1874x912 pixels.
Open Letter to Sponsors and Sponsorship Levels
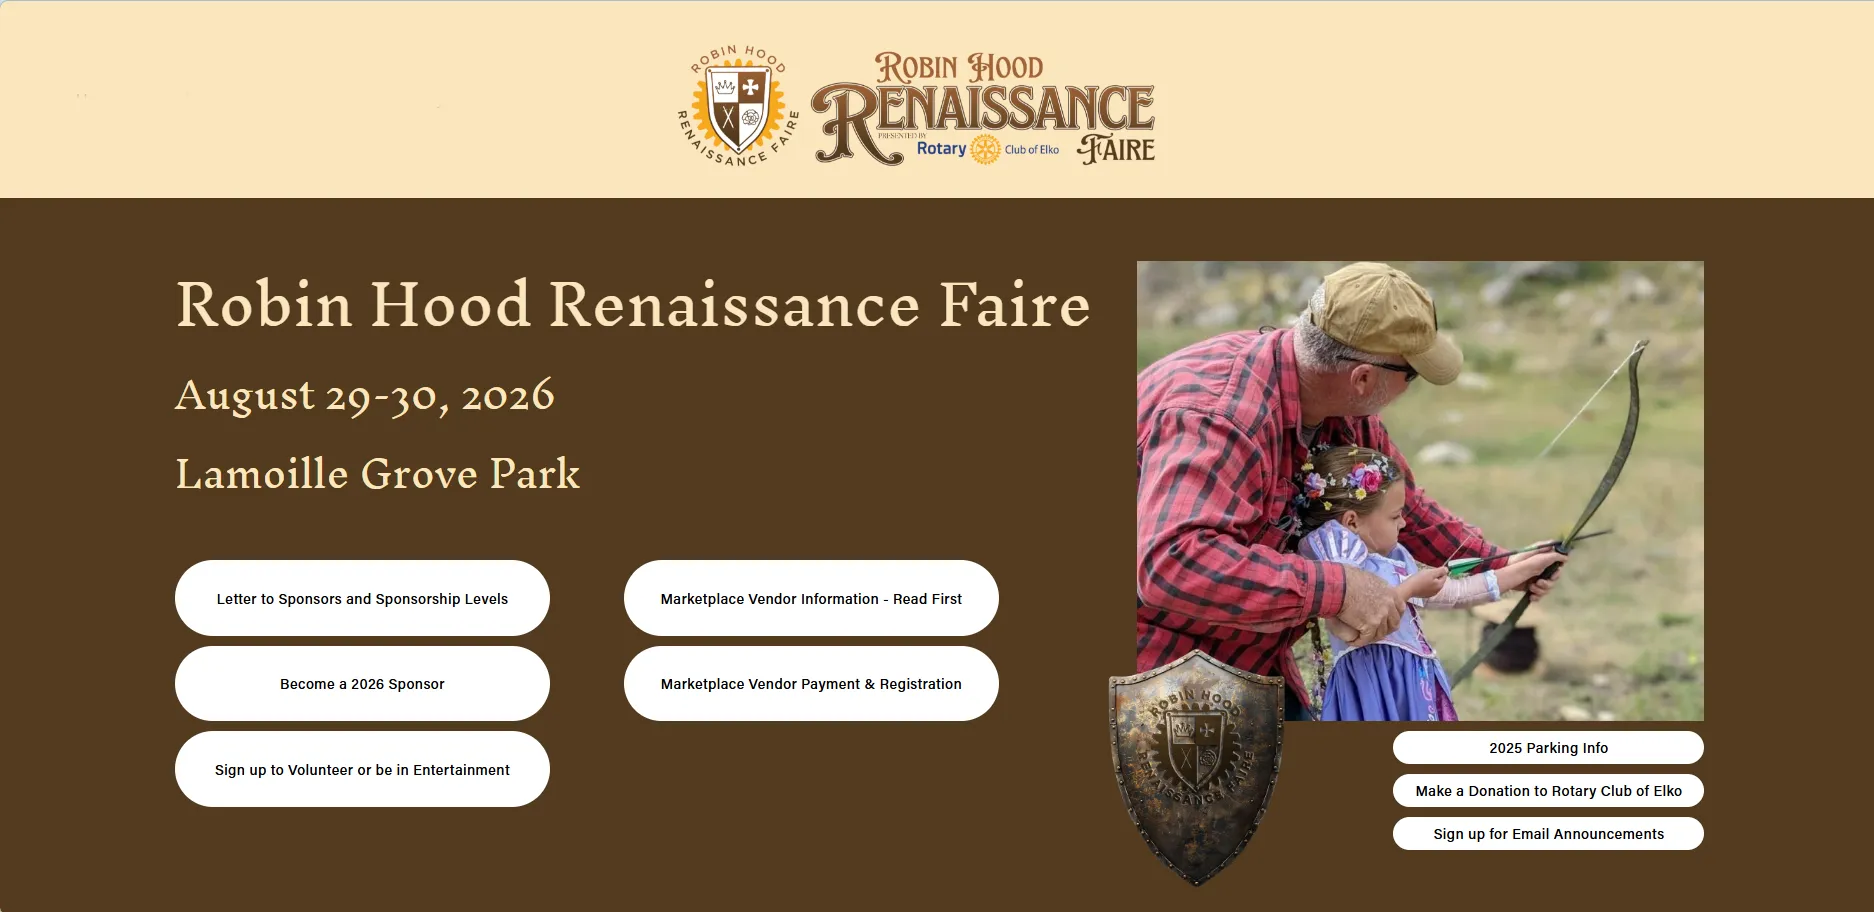pos(362,598)
